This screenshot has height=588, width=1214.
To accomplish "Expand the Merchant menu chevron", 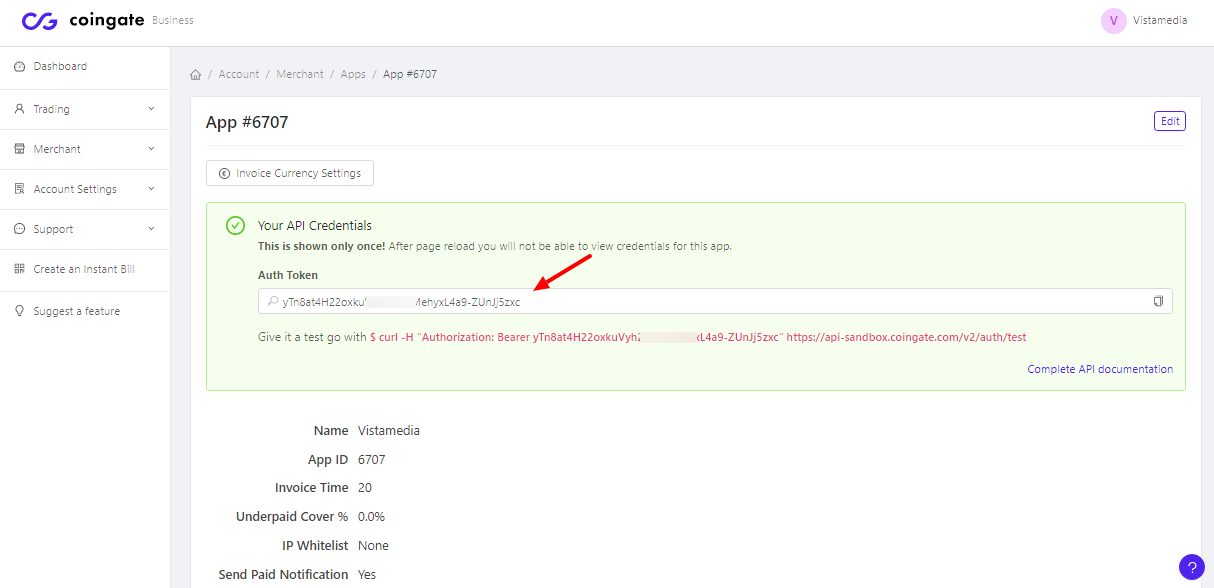I will (152, 149).
